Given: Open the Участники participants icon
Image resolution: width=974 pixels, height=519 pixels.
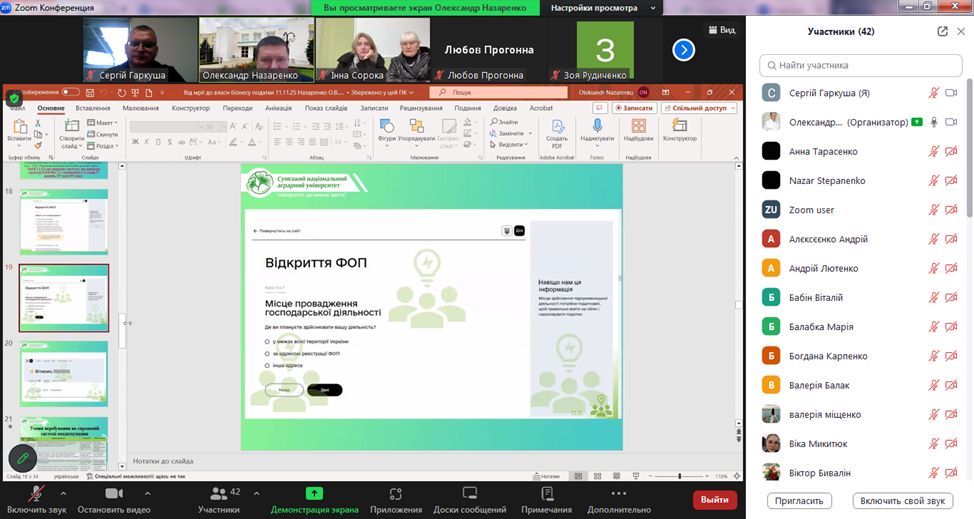Looking at the screenshot, I should coord(218,494).
